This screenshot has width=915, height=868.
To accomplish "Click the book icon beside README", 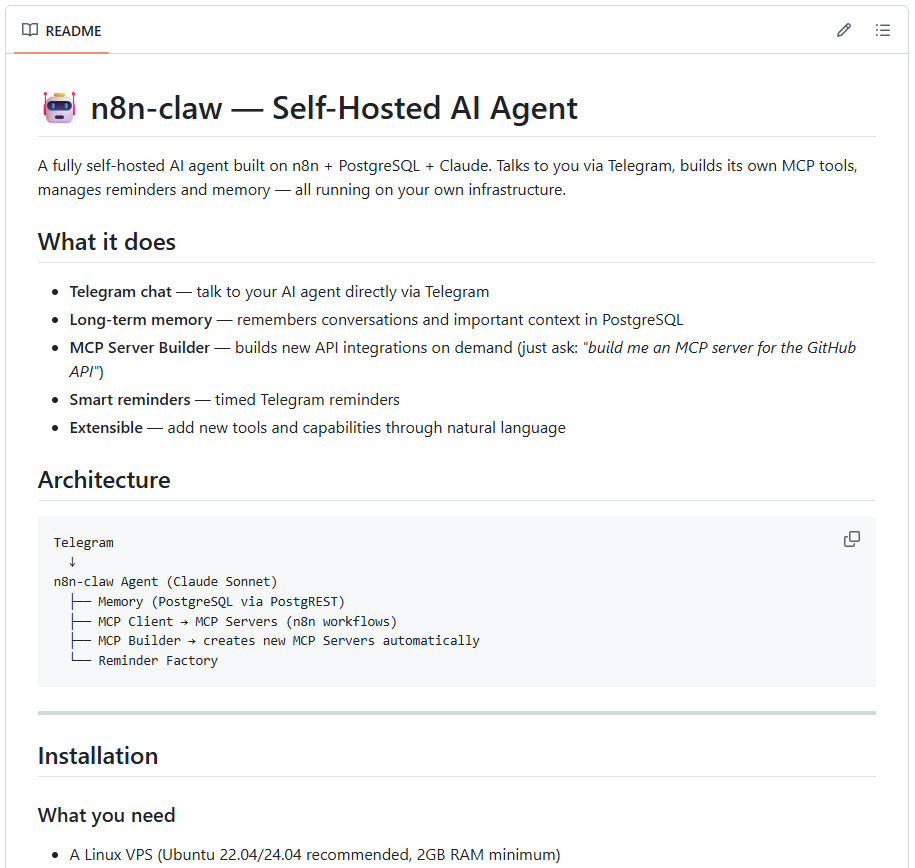I will 30,30.
